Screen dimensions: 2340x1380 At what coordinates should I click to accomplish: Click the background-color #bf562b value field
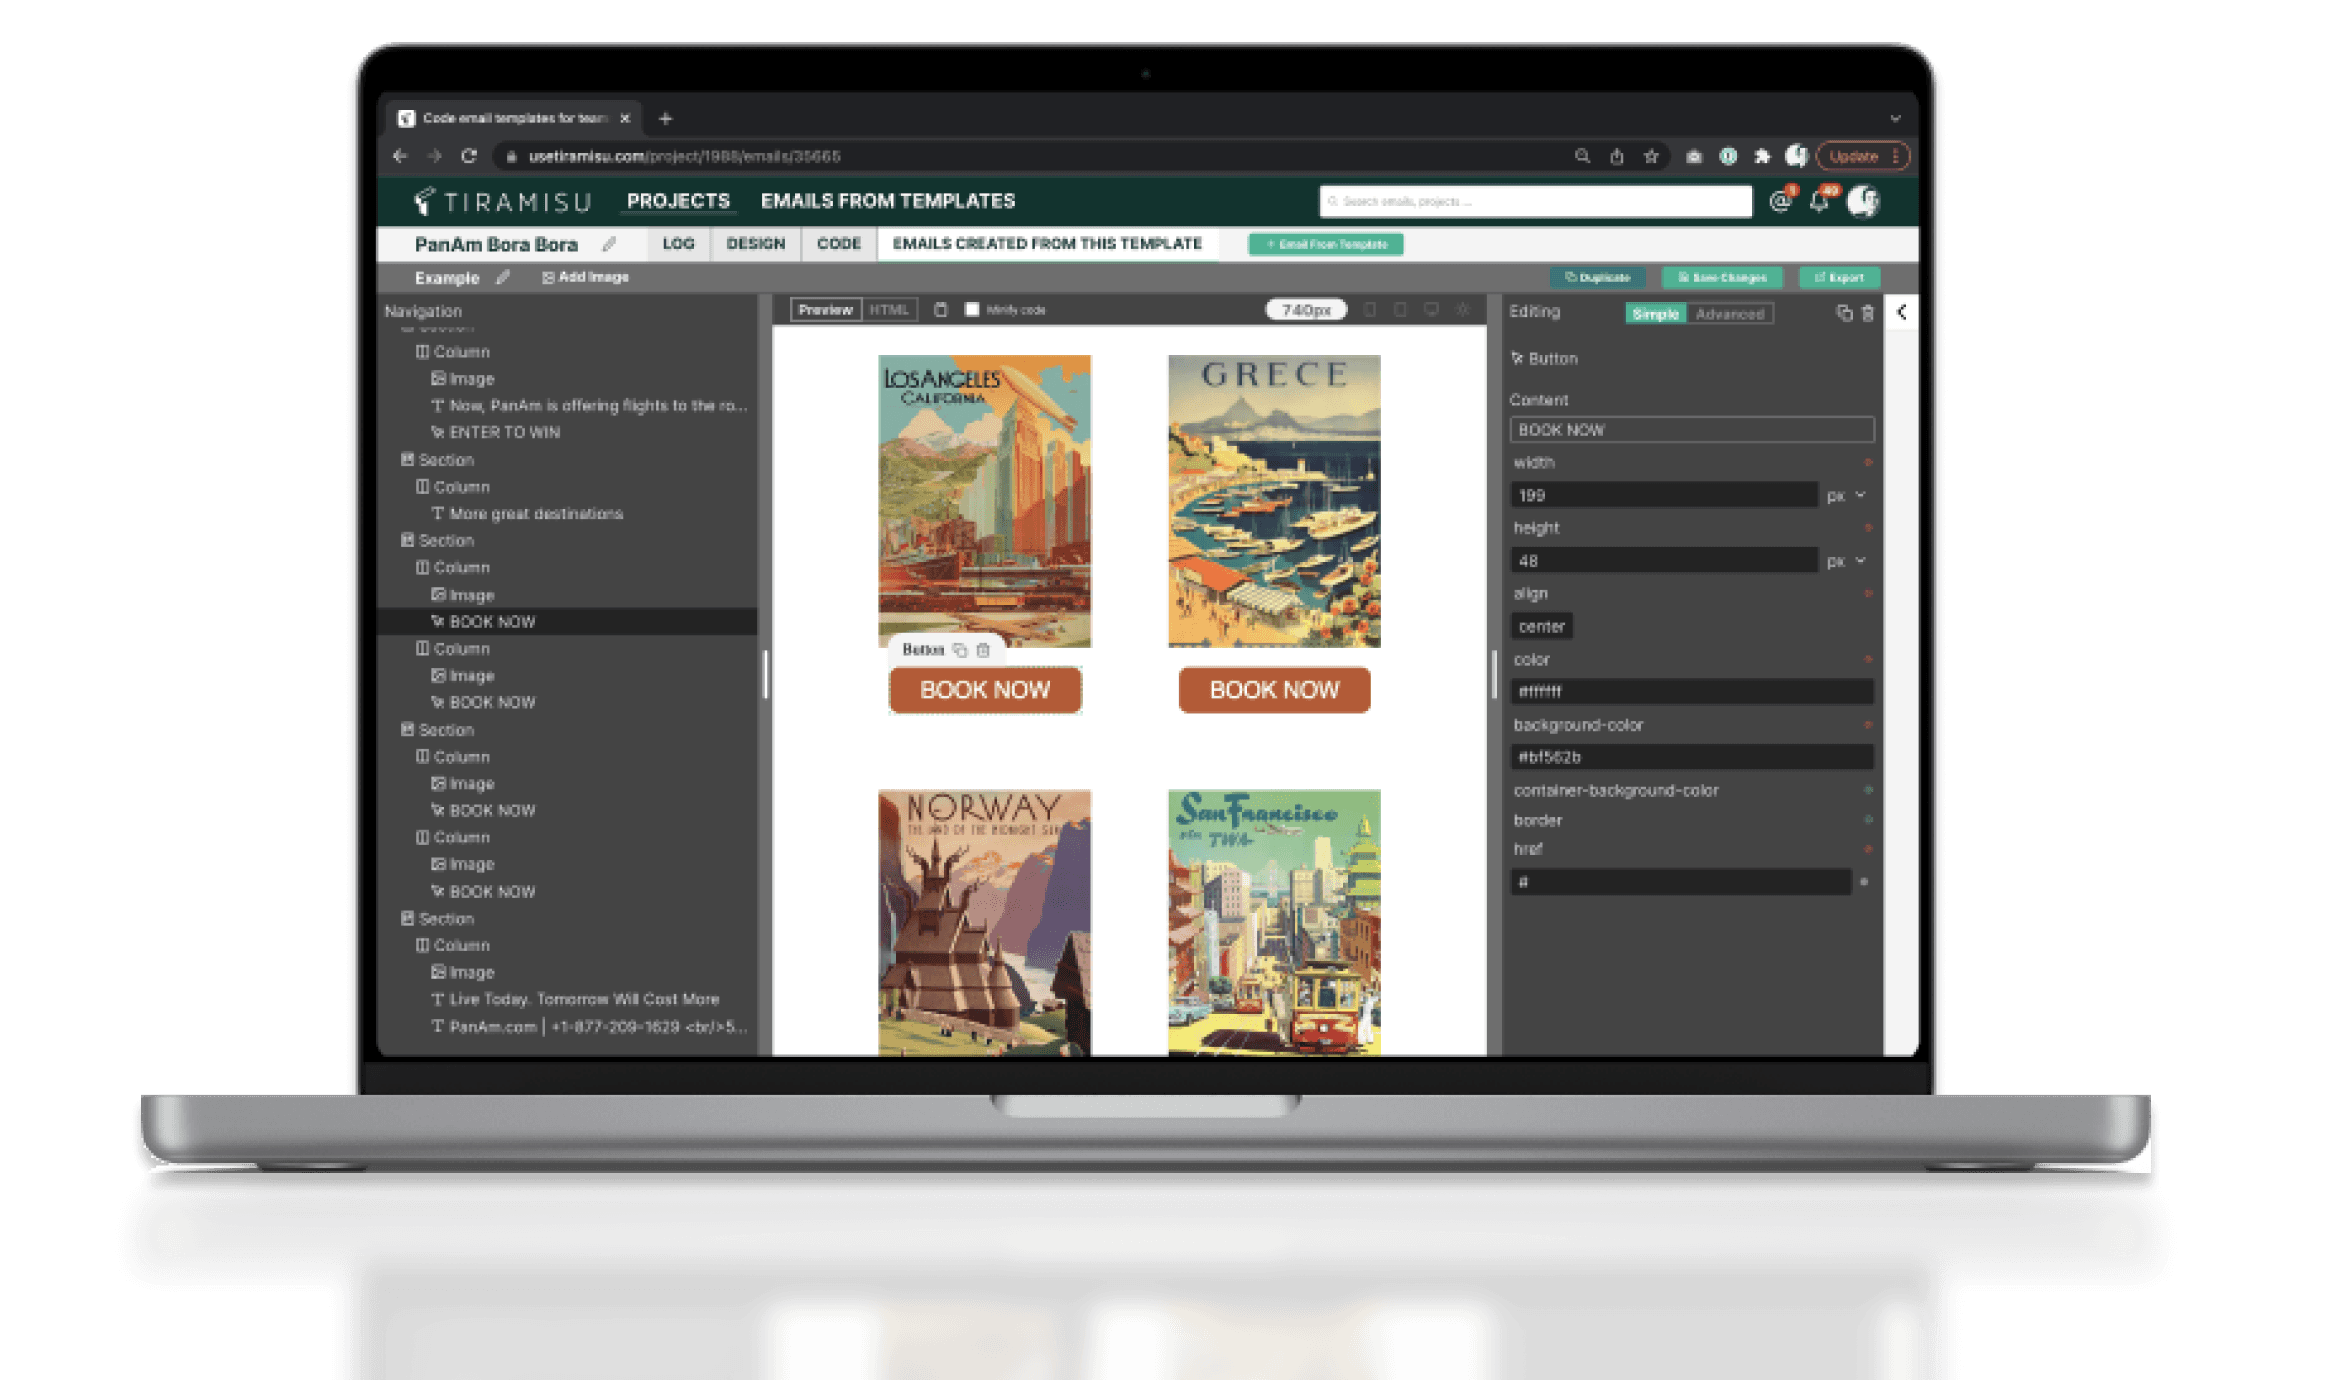(x=1691, y=757)
